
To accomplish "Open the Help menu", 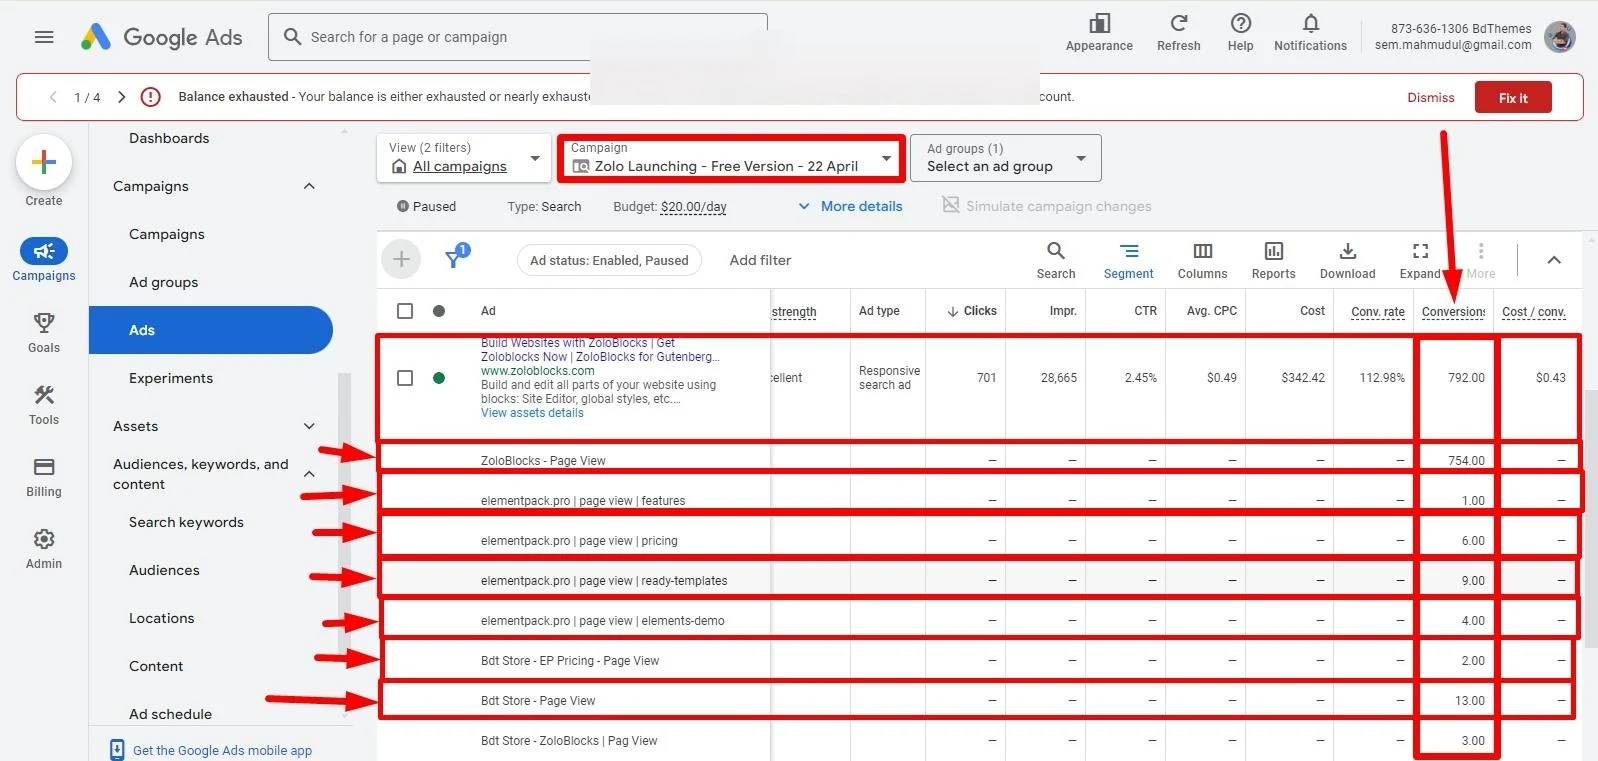I will tap(1240, 32).
